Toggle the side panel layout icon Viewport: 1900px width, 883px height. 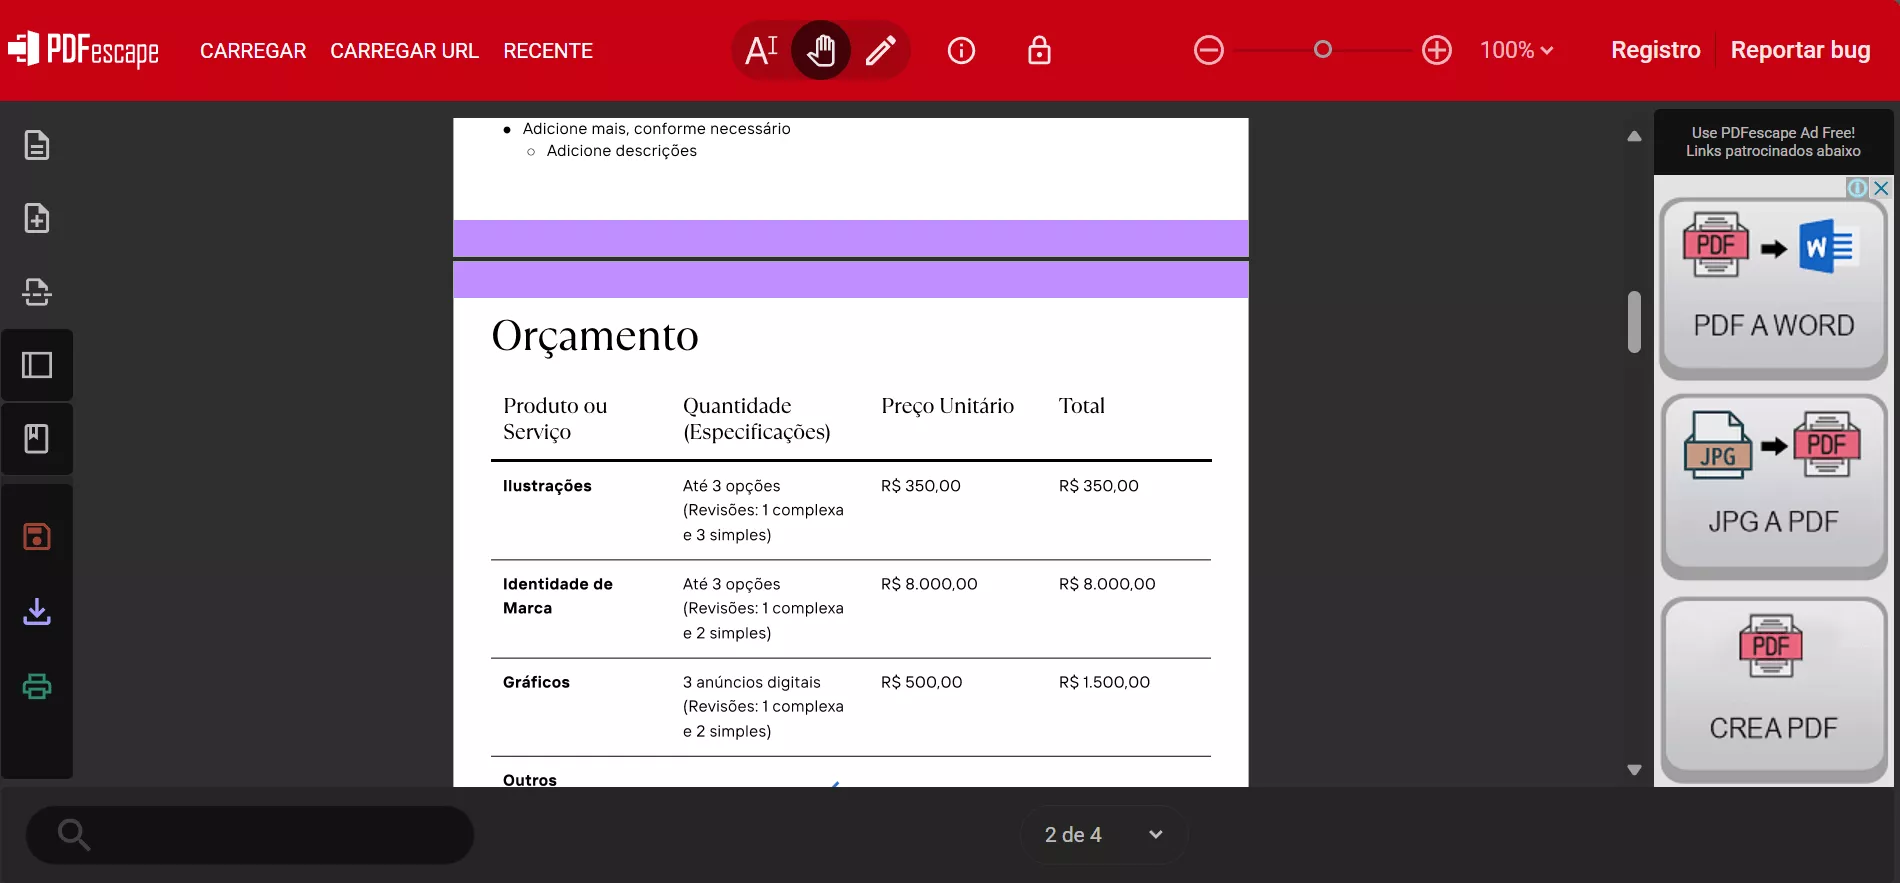click(37, 365)
